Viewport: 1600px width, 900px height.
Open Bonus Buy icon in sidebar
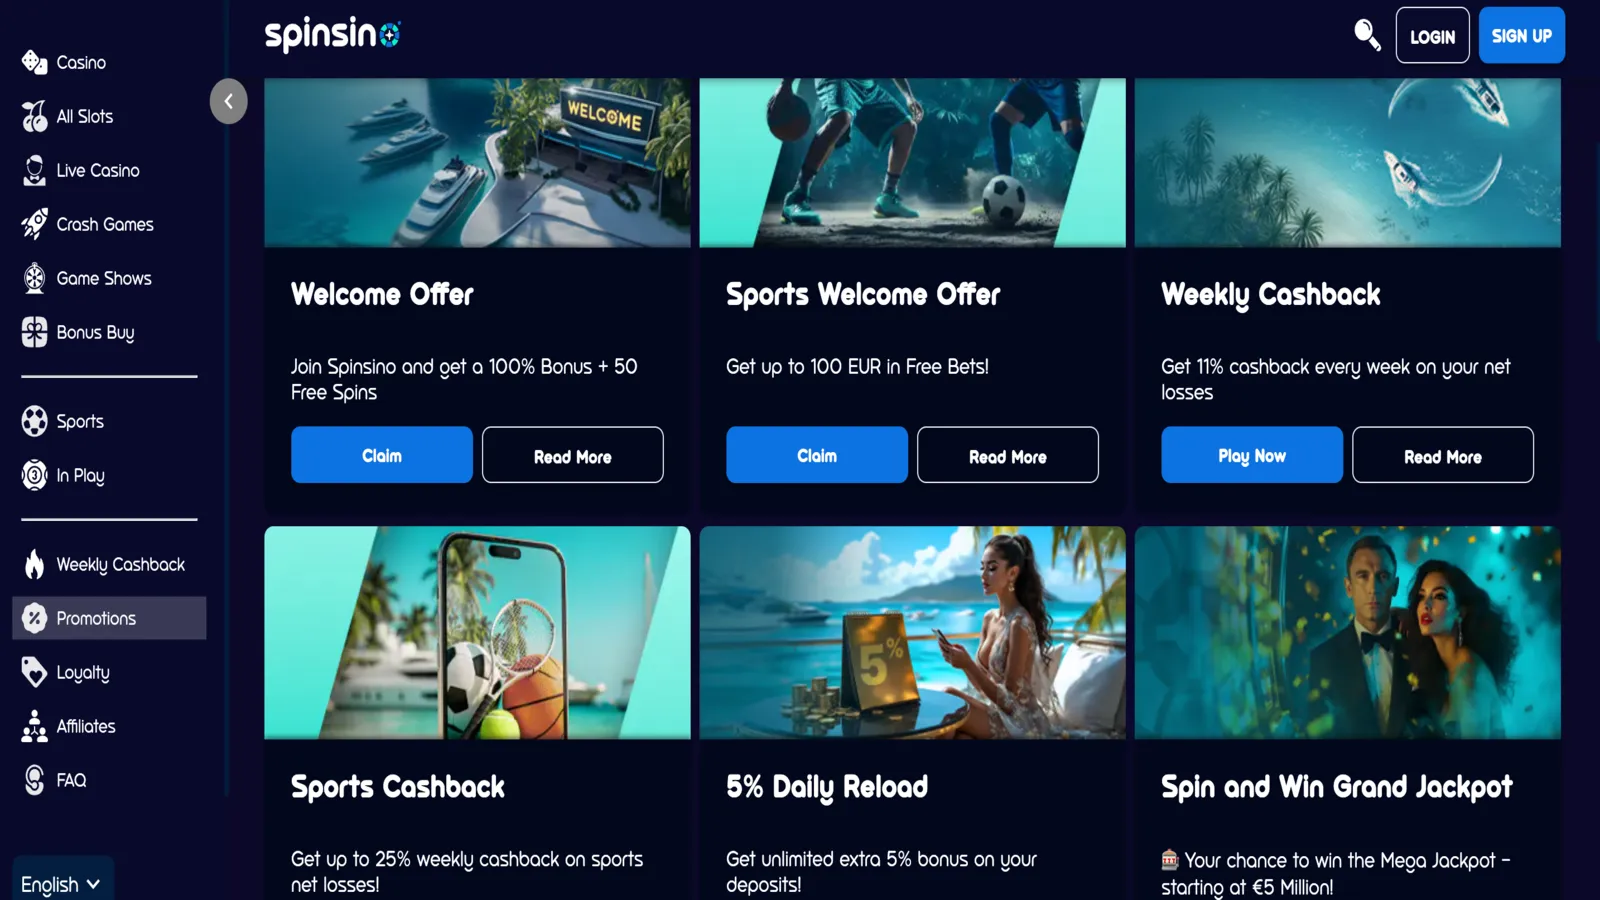click(34, 332)
